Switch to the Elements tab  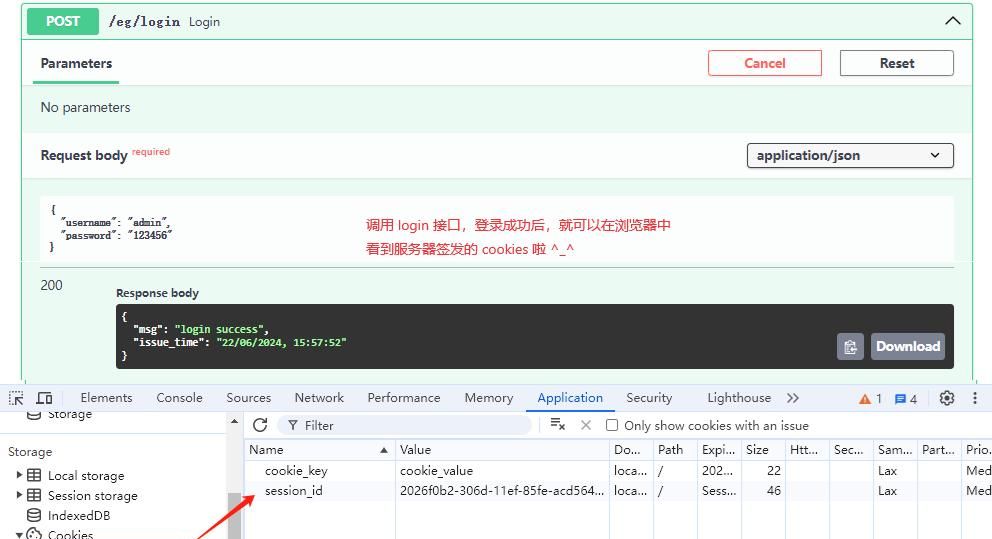106,398
